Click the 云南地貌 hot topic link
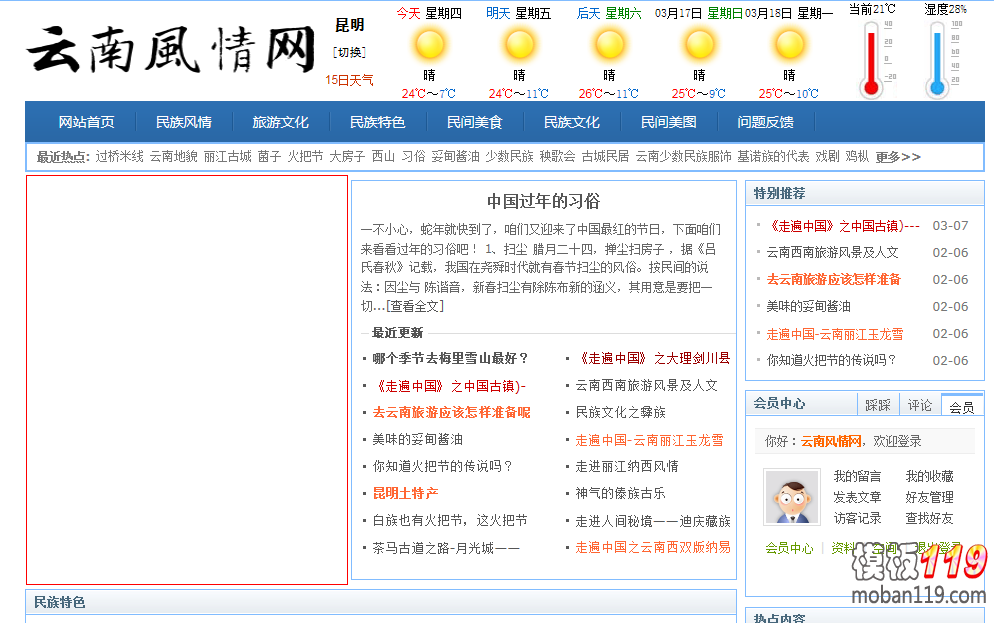Screen dimensions: 994x623 coord(174,157)
